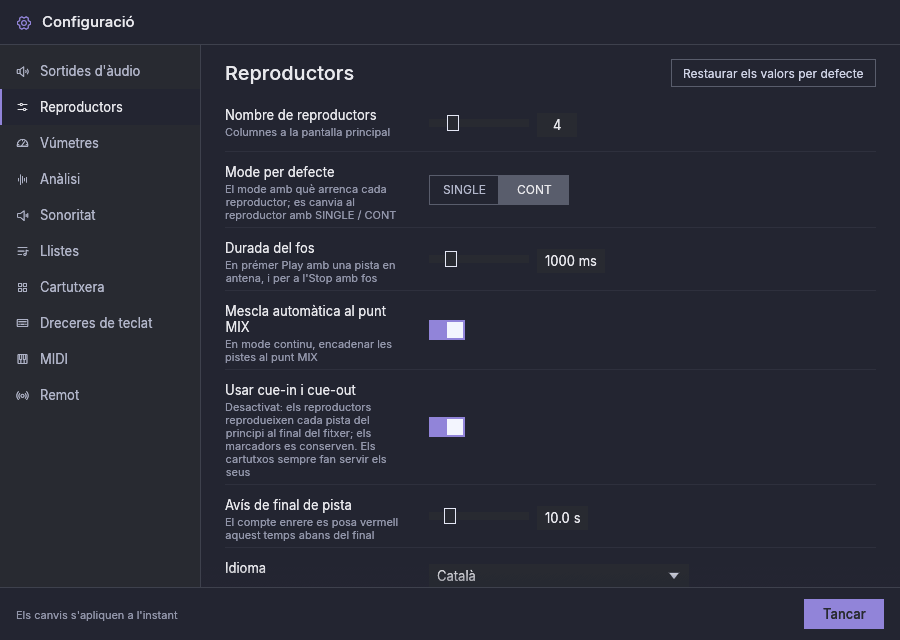Open the Idioma dropdown showing Català
The height and width of the screenshot is (640, 900).
tap(558, 576)
